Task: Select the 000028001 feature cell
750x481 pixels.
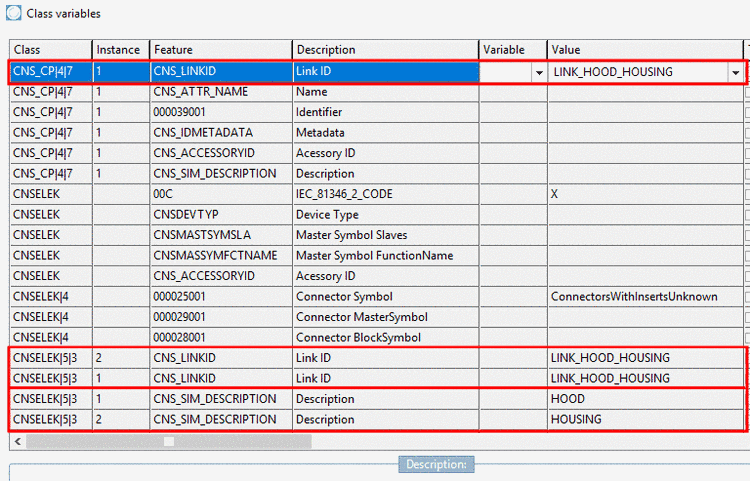Action: 221,338
